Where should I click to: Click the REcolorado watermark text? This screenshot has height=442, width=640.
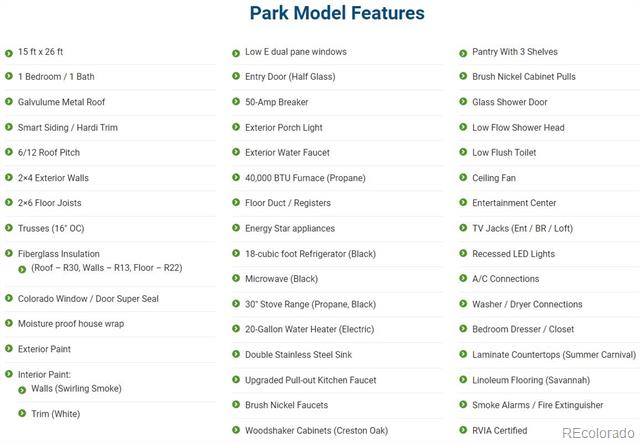[x=598, y=433]
